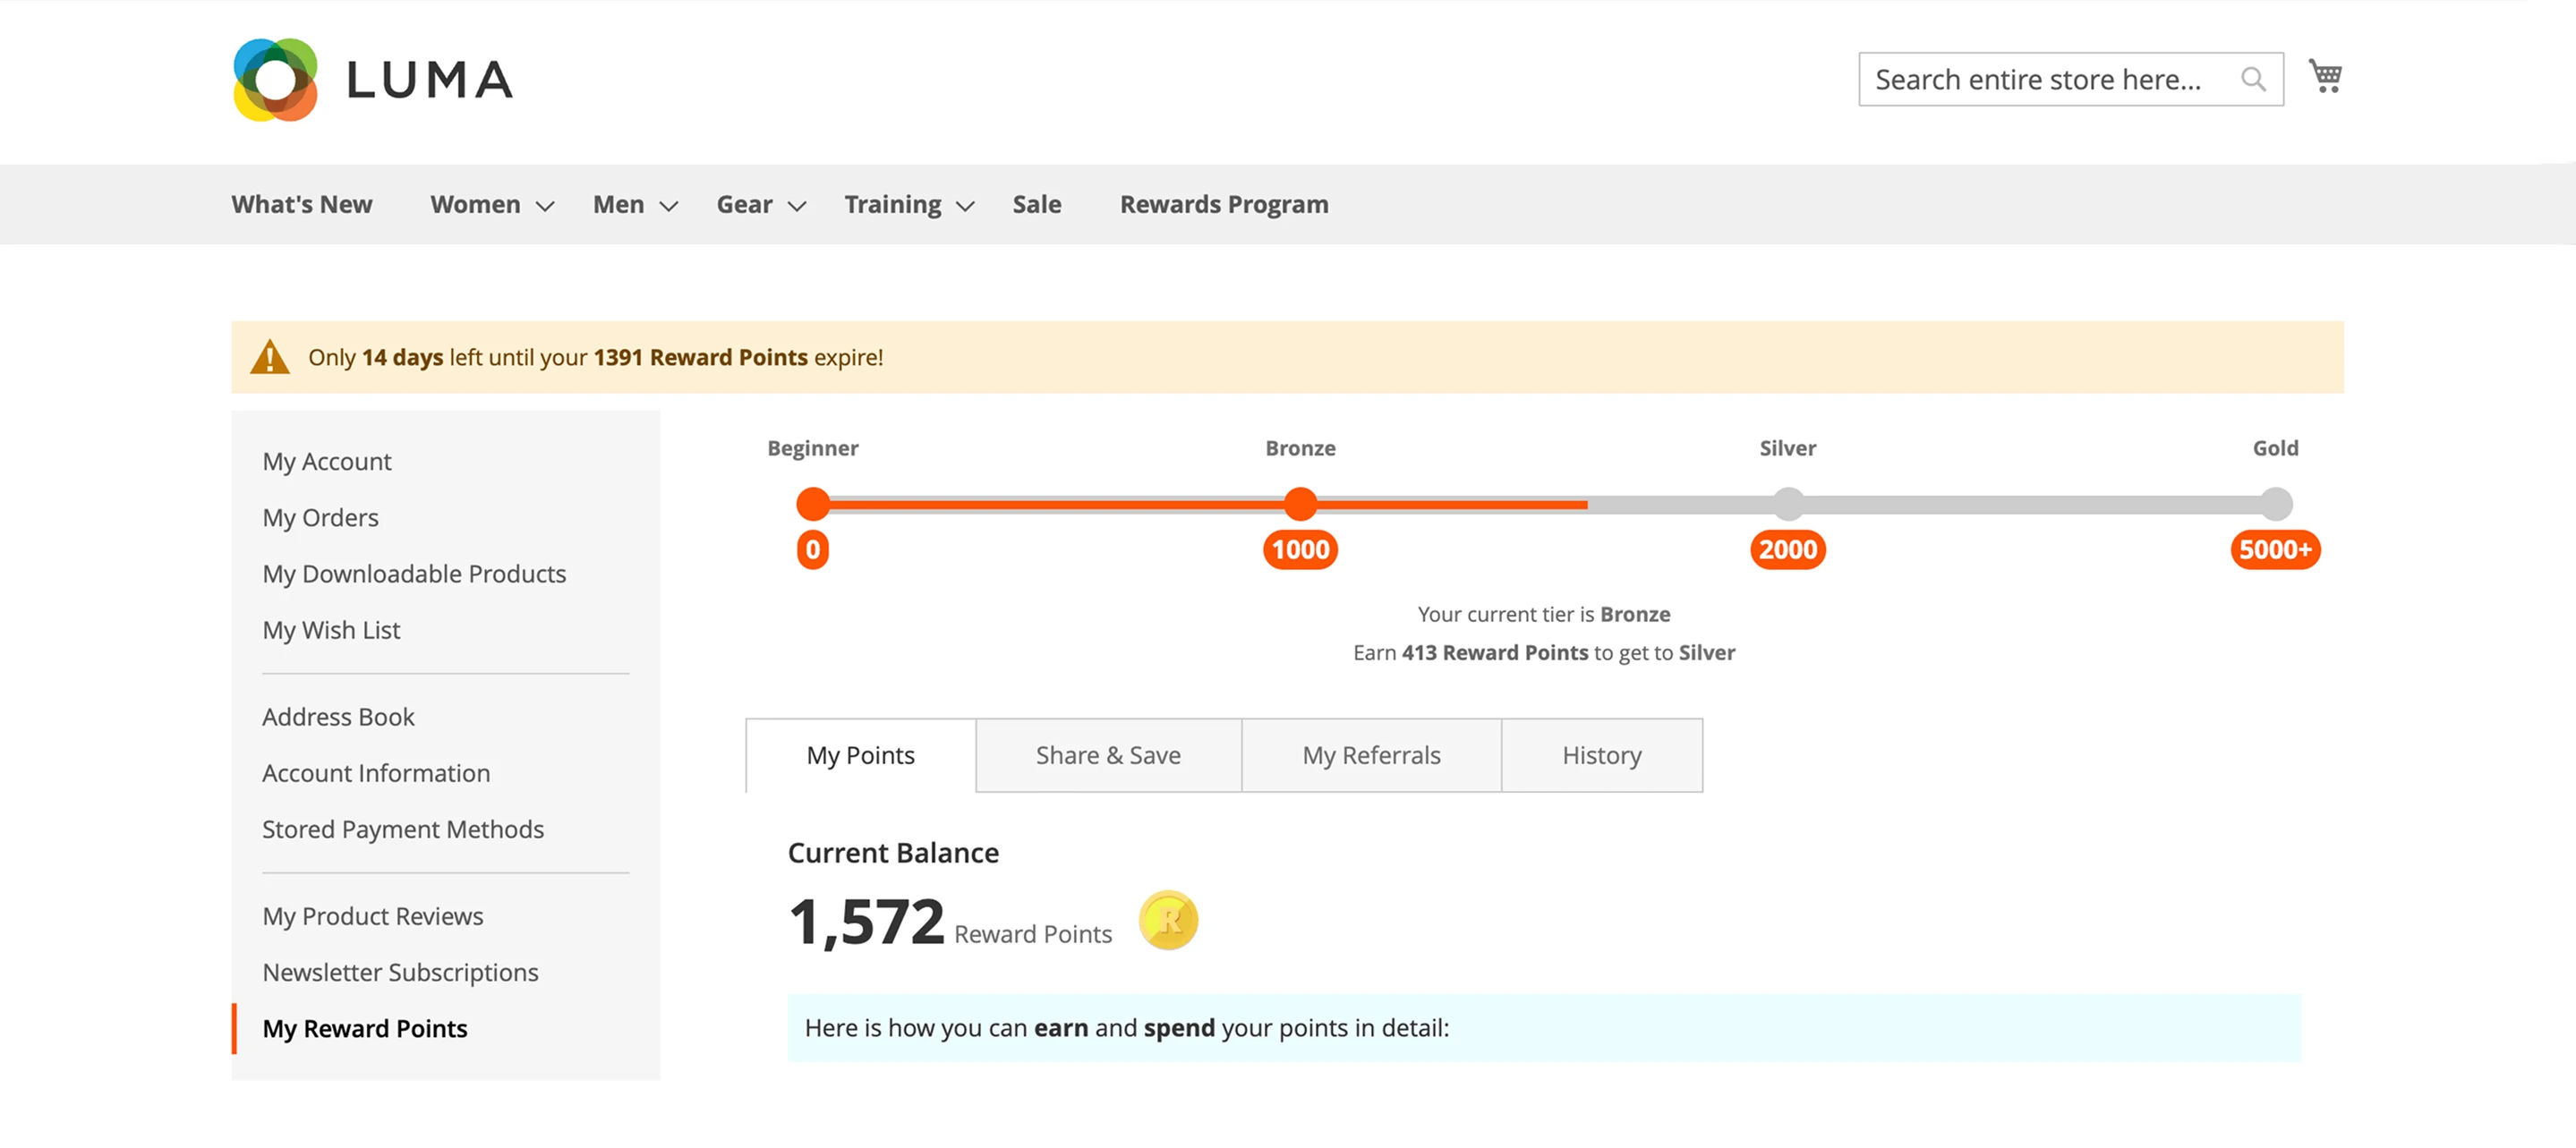Expand the Gear menu dropdown
Image resolution: width=2576 pixels, height=1148 pixels.
(x=797, y=206)
